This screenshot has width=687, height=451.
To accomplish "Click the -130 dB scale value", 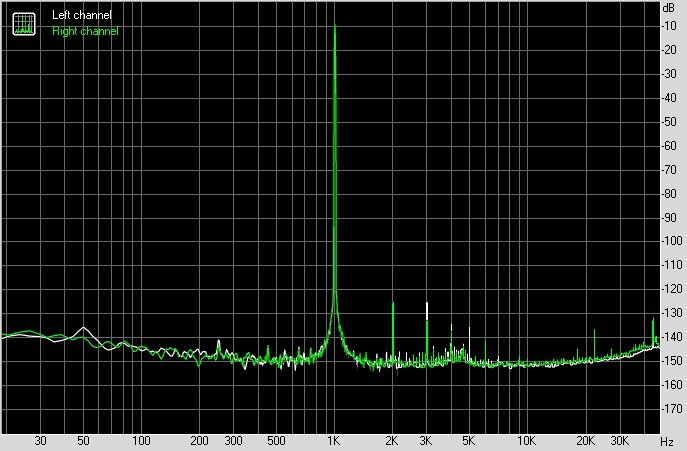I will click(672, 313).
